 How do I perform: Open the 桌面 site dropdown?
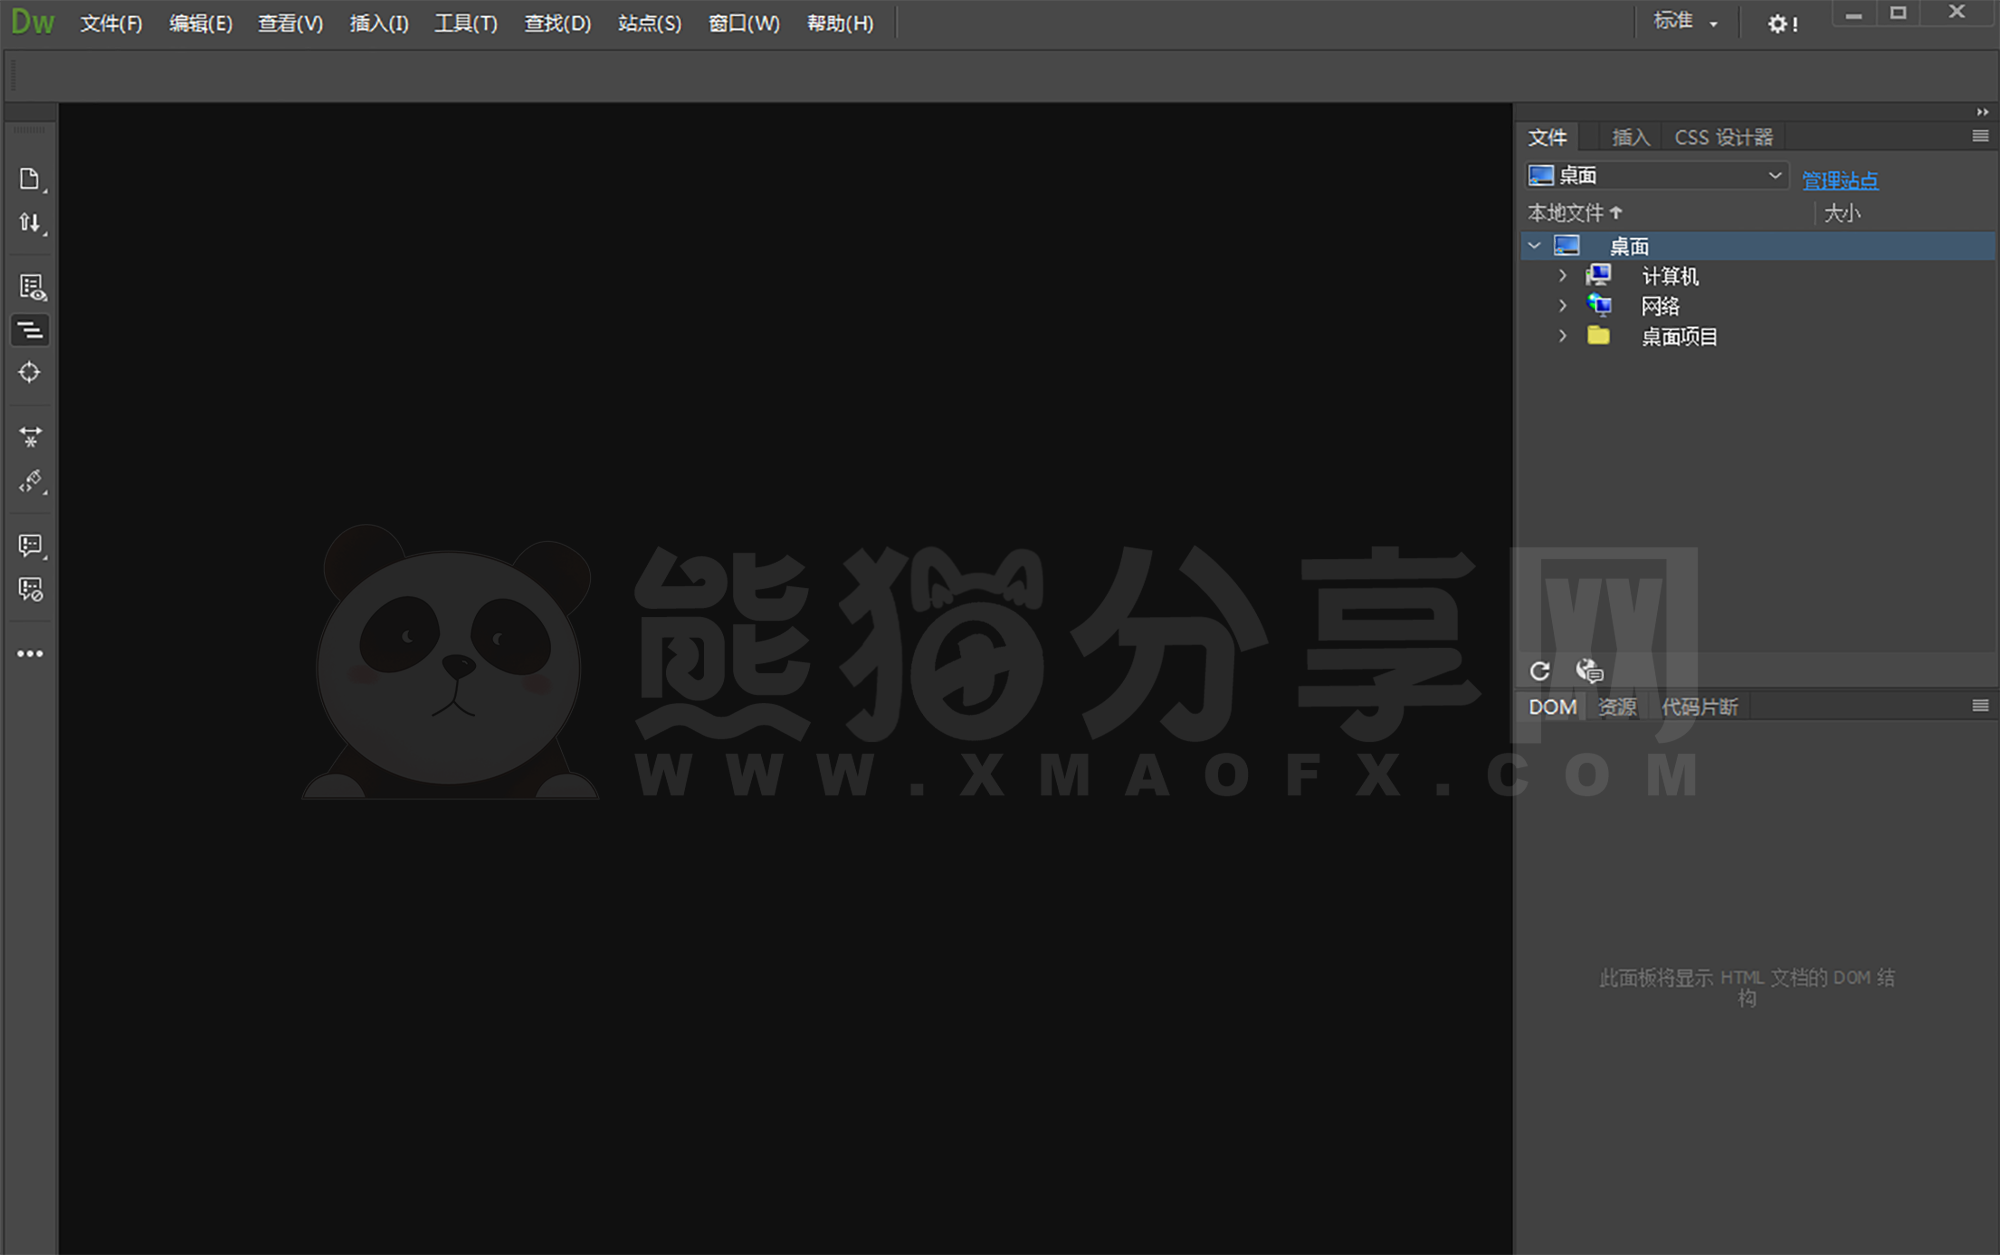1655,174
